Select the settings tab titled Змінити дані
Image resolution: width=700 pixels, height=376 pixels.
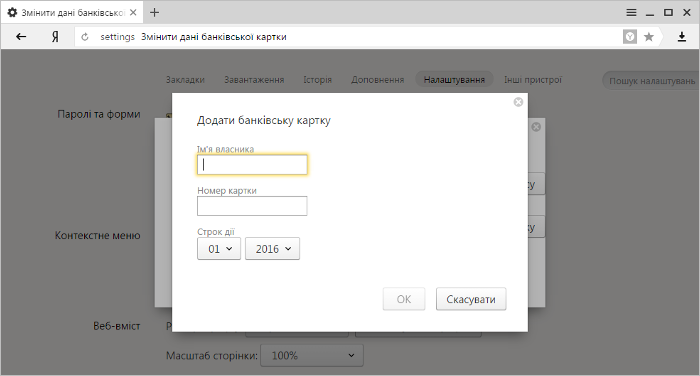(x=72, y=13)
